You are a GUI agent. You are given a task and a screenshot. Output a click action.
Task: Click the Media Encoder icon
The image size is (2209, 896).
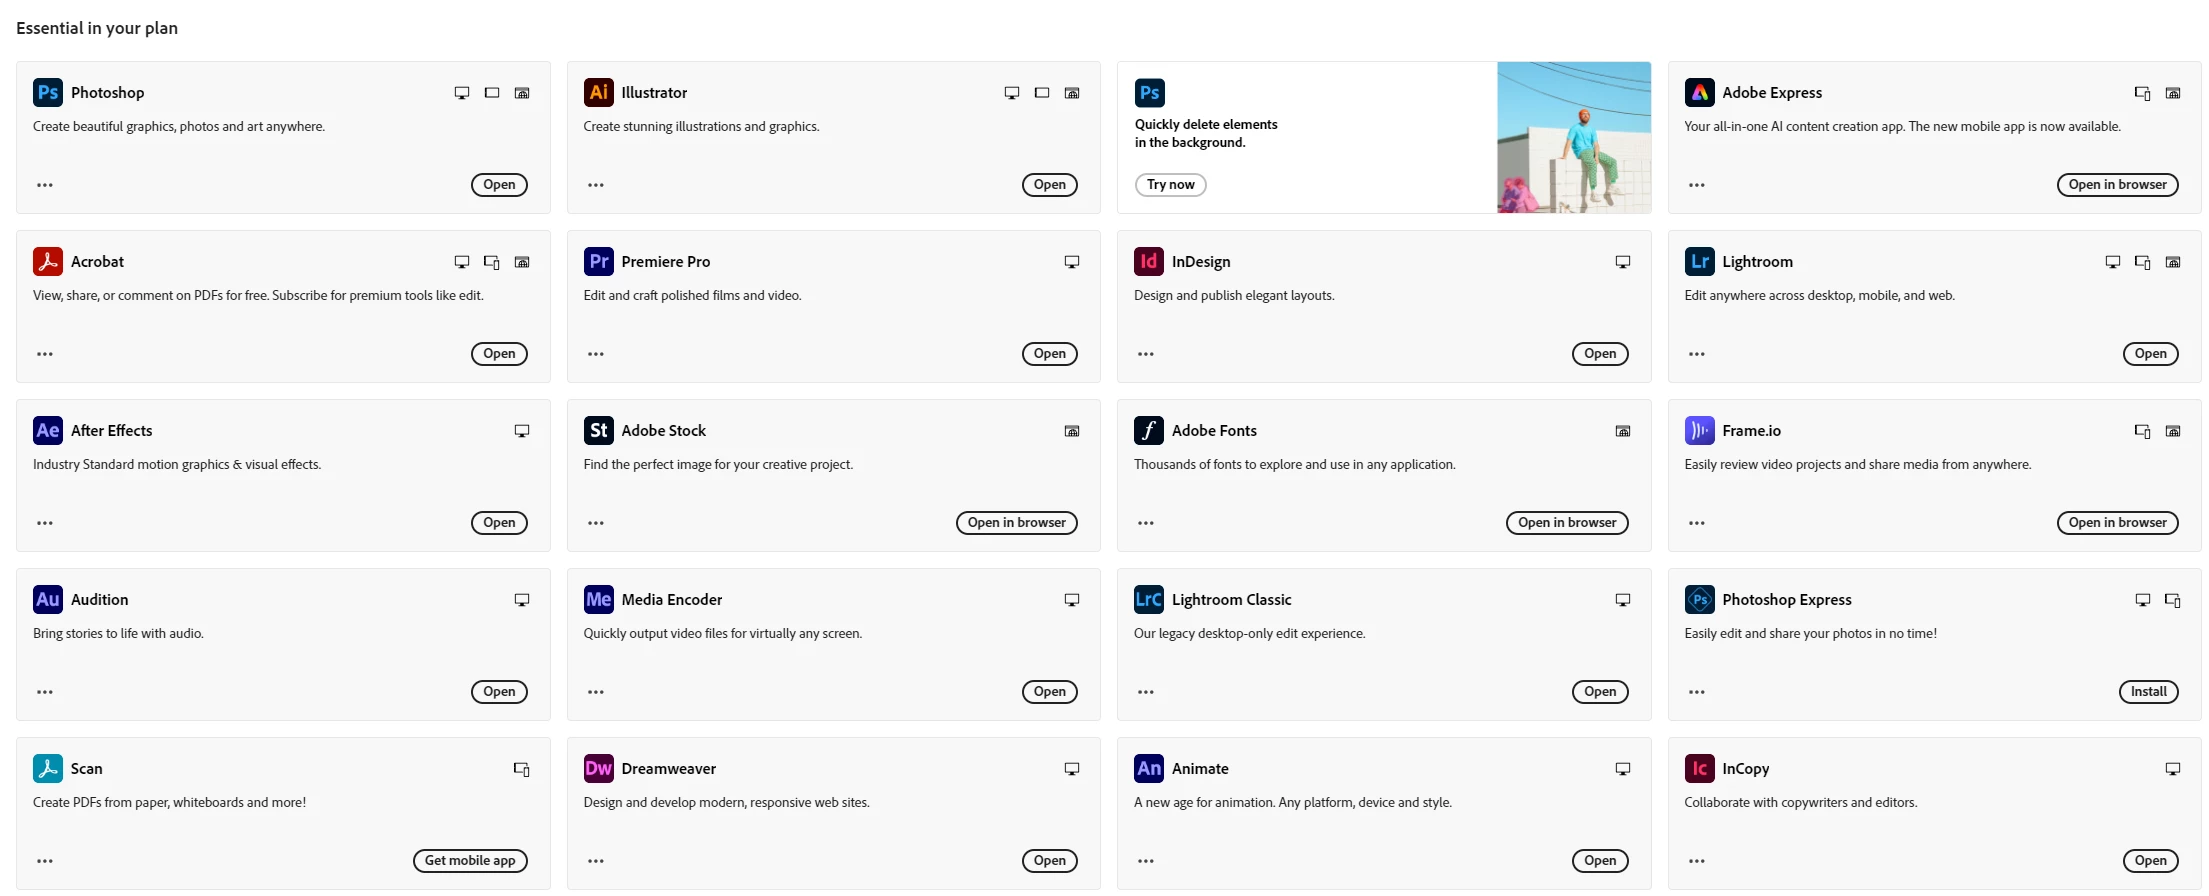(x=598, y=599)
